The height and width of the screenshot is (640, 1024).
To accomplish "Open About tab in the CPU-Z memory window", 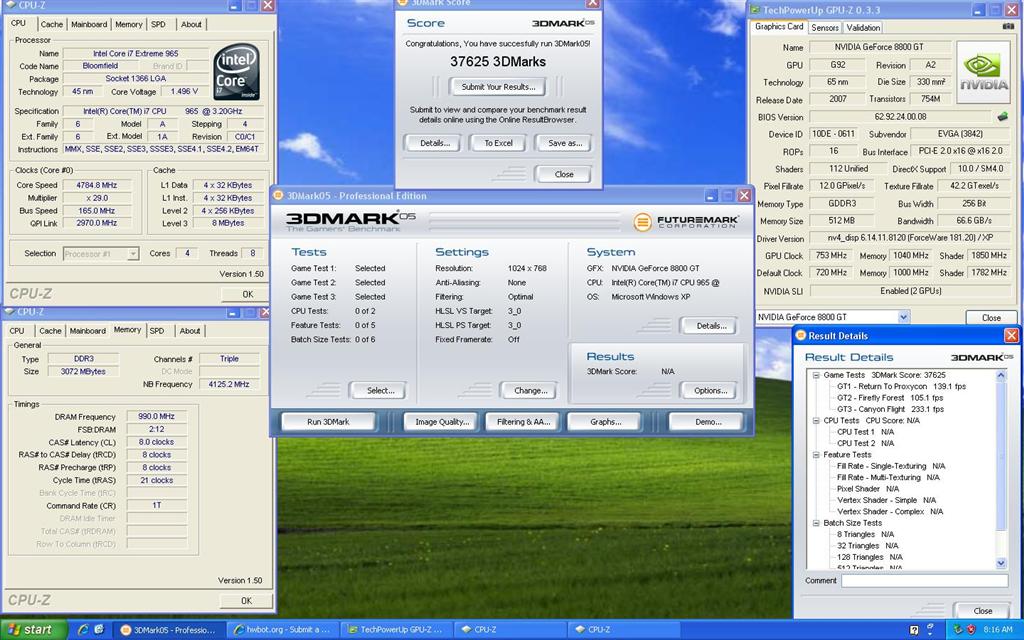I will (190, 330).
